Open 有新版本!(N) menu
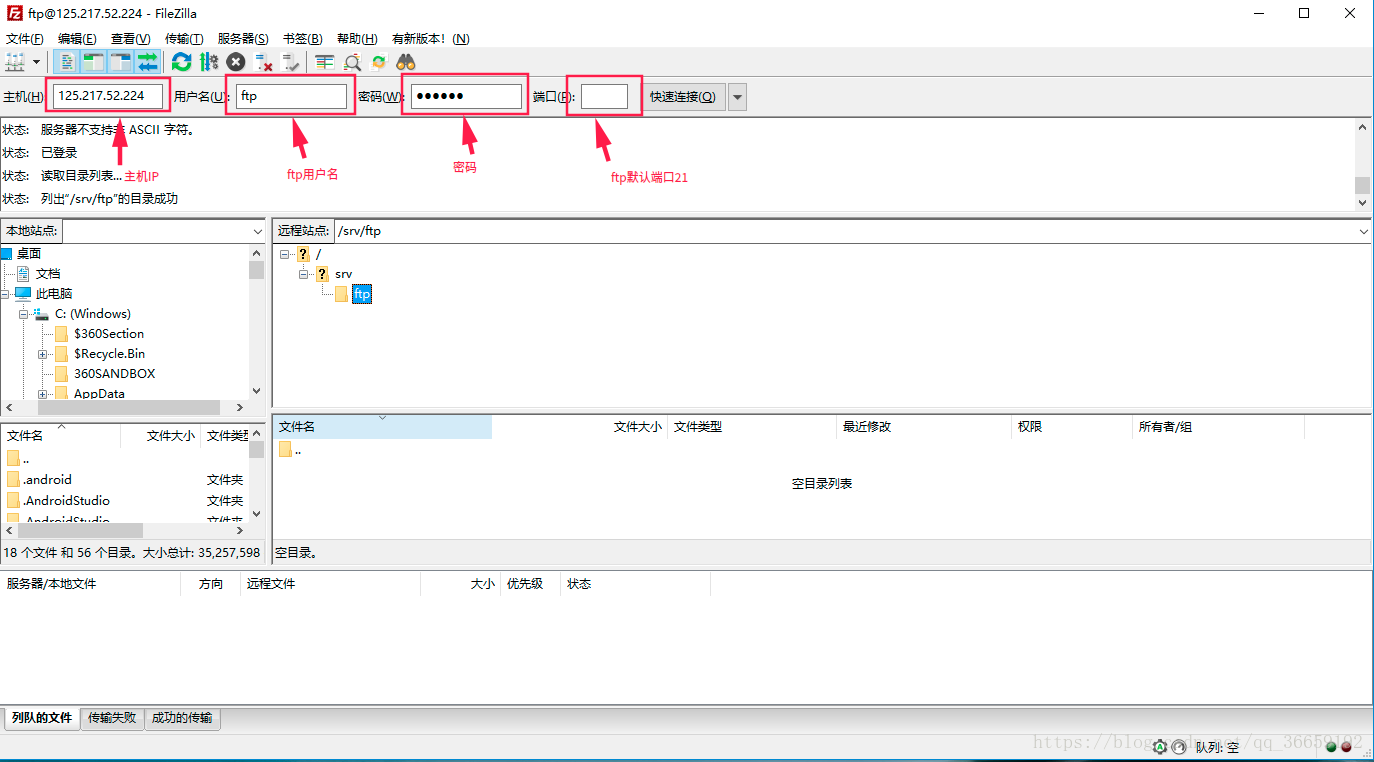Screen dimensions: 1374x762 [x=431, y=38]
